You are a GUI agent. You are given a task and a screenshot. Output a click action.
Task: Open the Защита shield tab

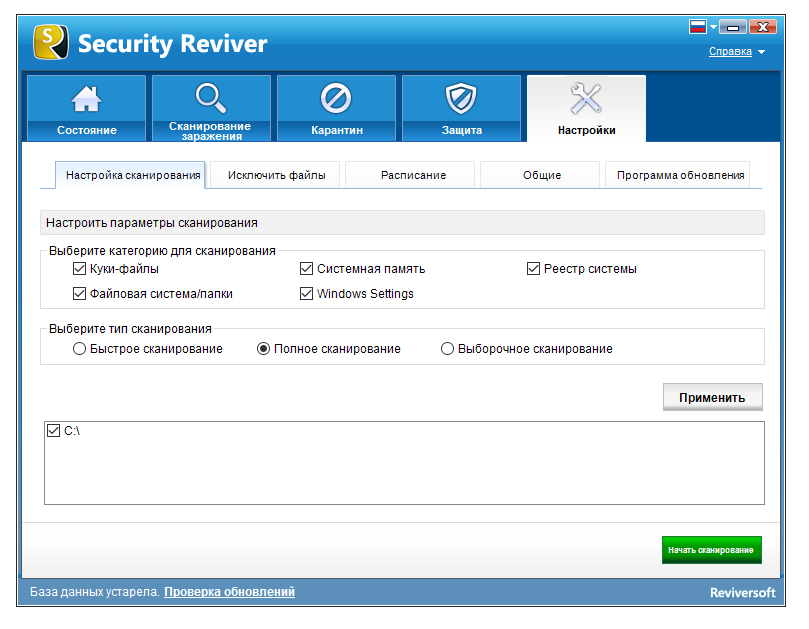click(x=461, y=108)
